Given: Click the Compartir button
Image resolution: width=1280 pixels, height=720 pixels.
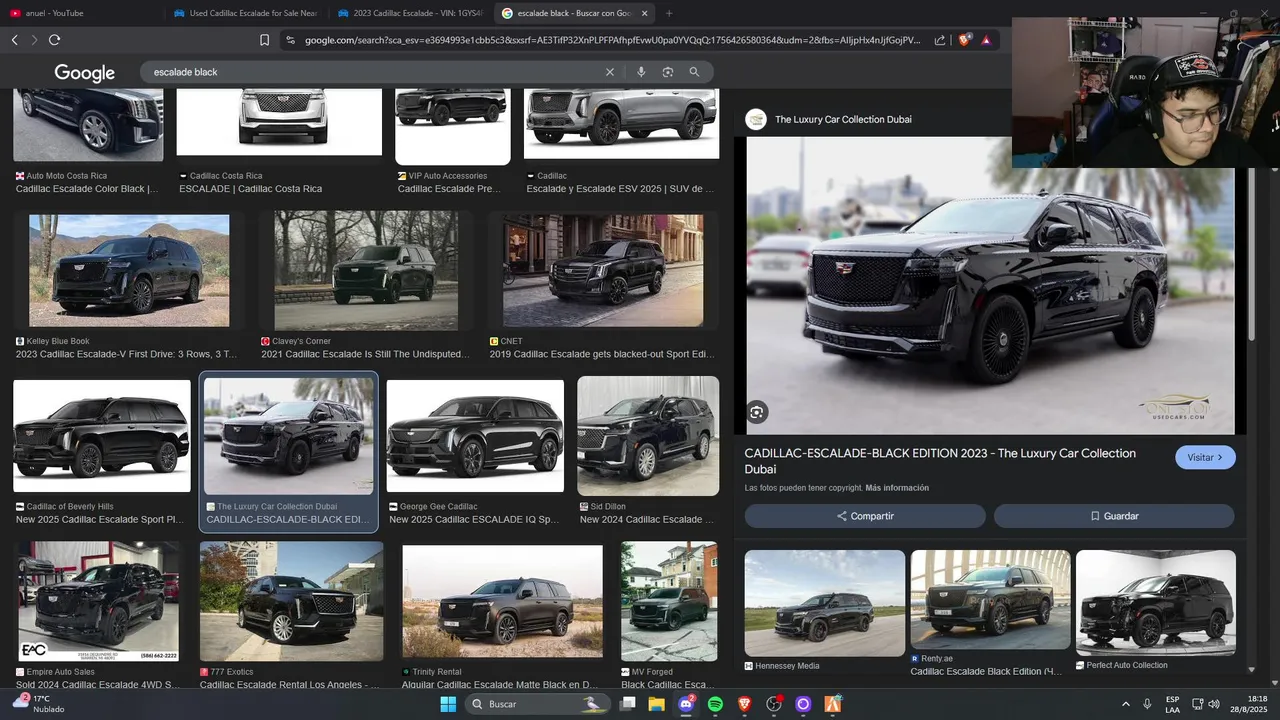Looking at the screenshot, I should [865, 516].
